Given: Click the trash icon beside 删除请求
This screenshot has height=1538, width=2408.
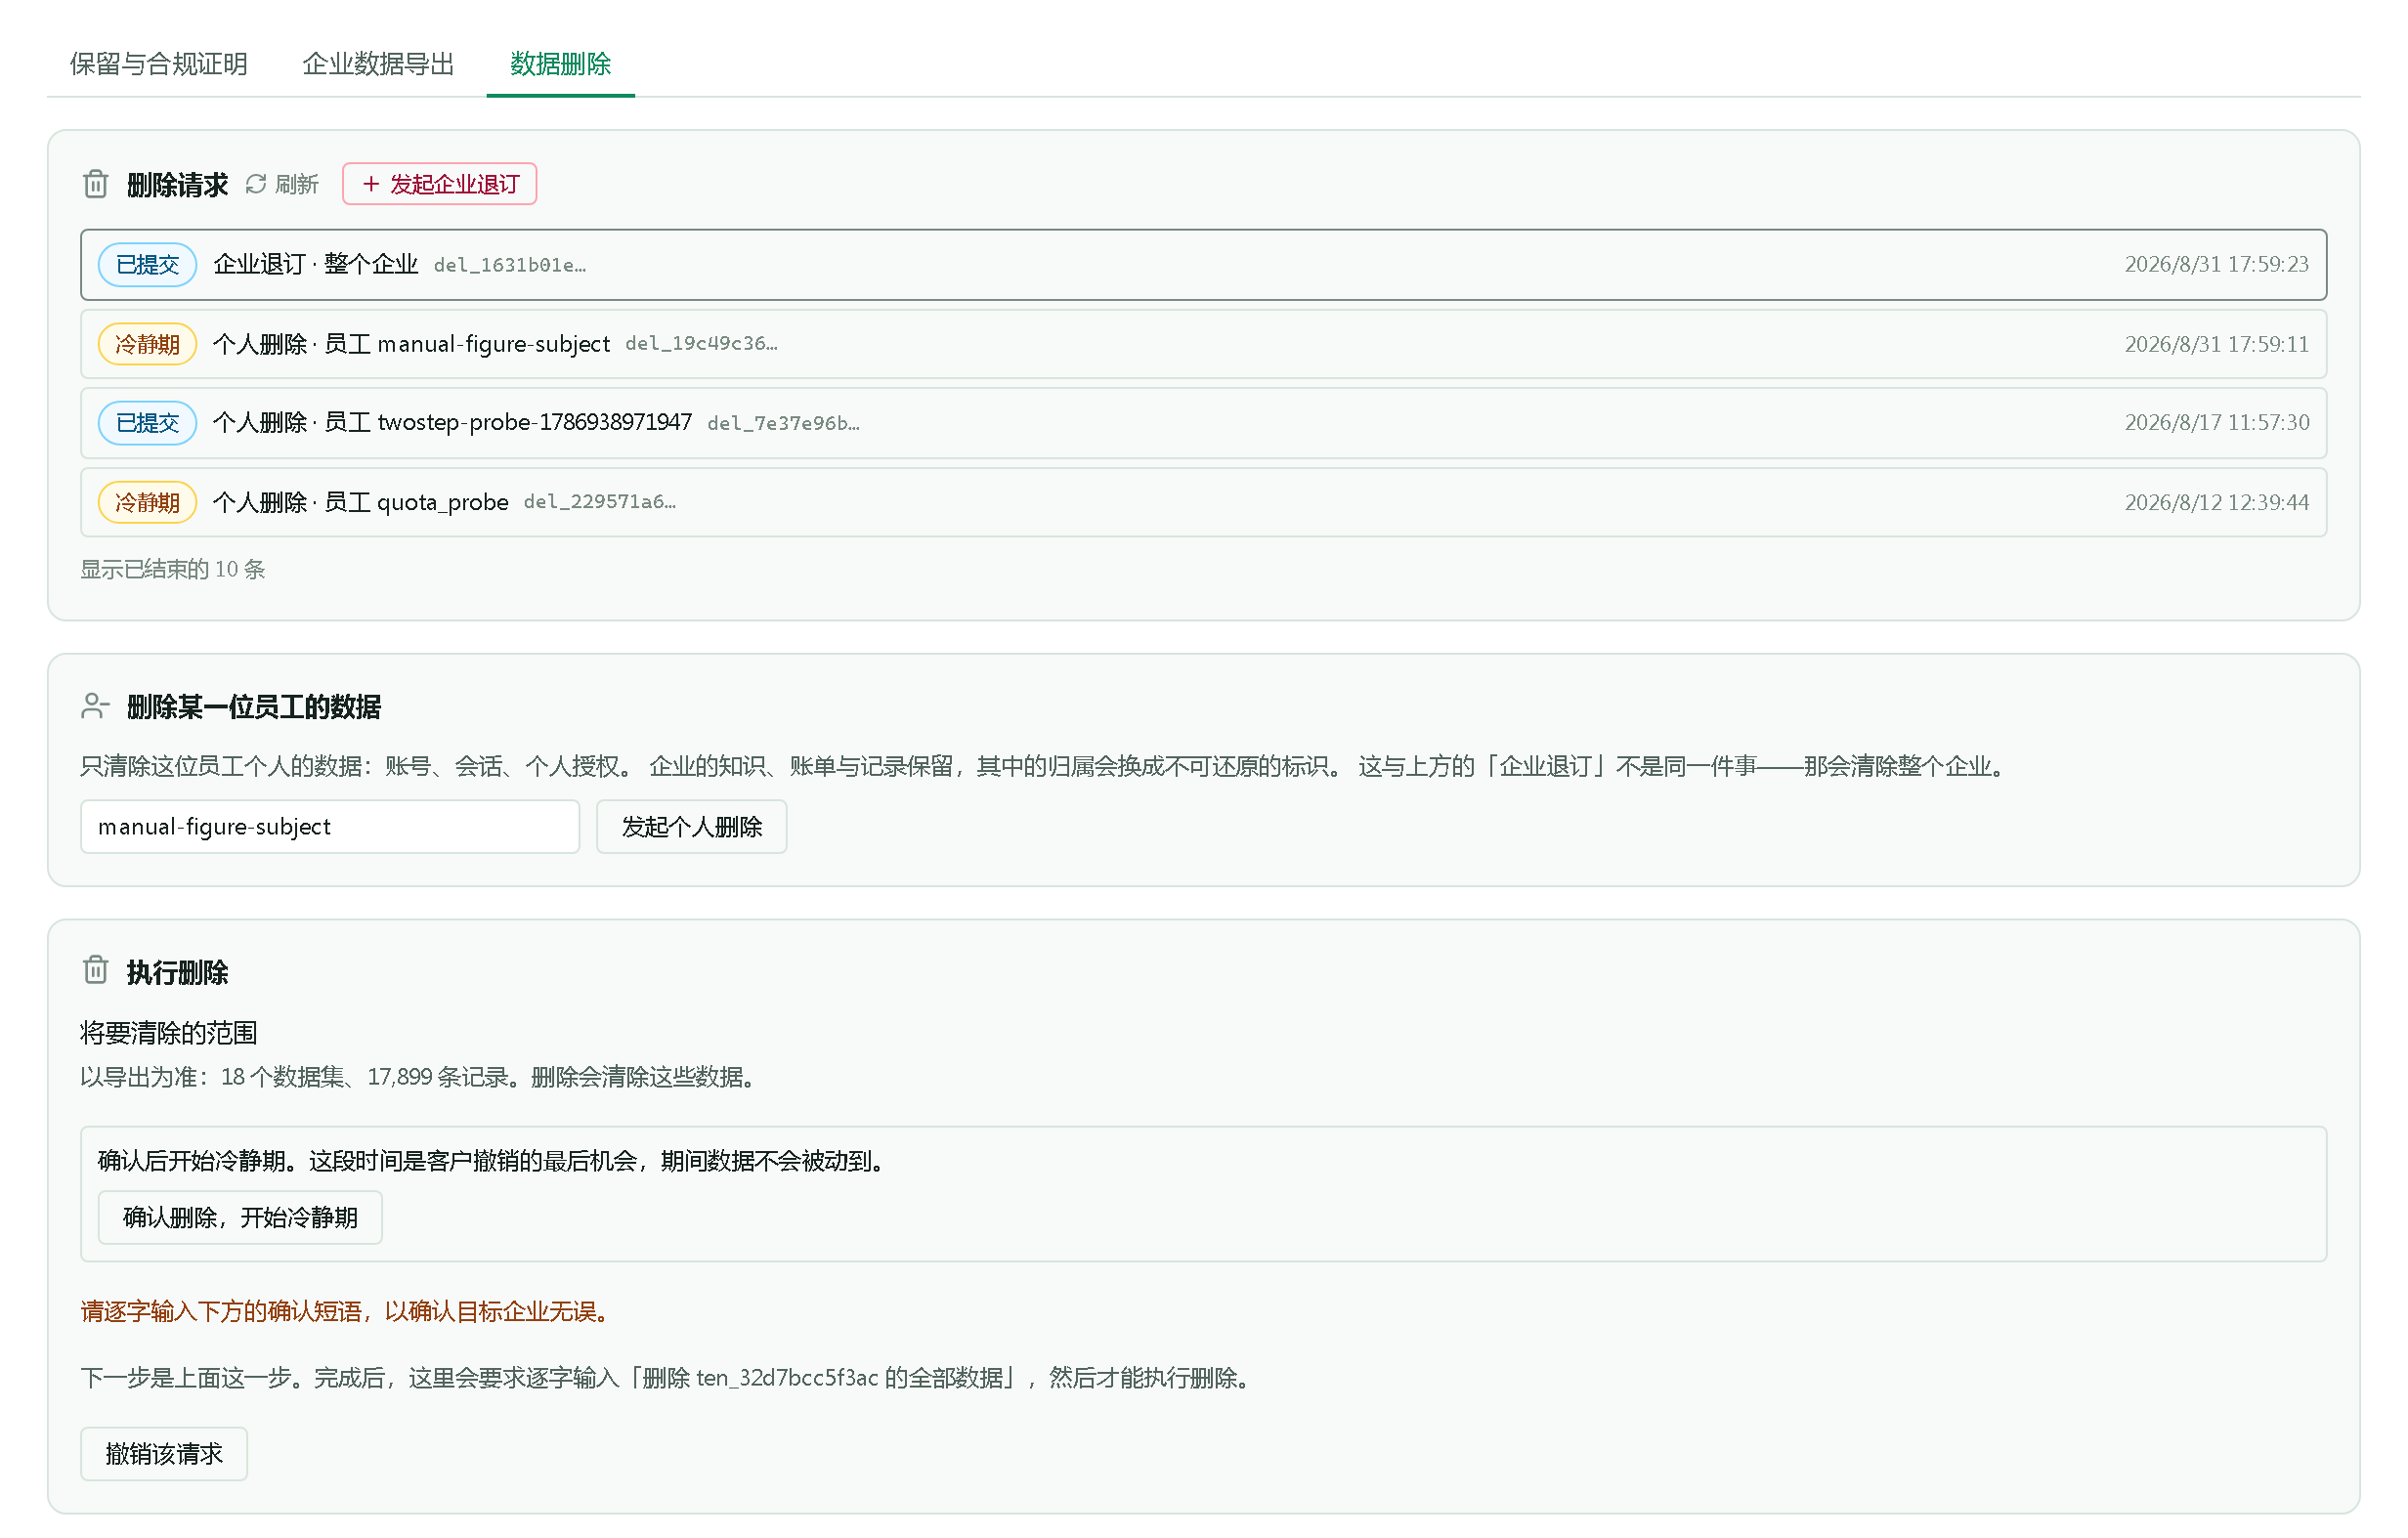Looking at the screenshot, I should [96, 184].
